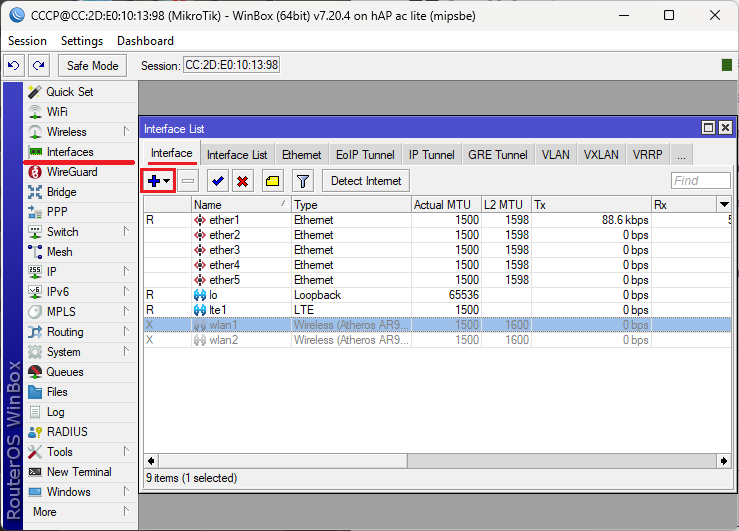Screen dimensions: 739x531
Task: Click the redo arrow icon
Action: pos(39,66)
